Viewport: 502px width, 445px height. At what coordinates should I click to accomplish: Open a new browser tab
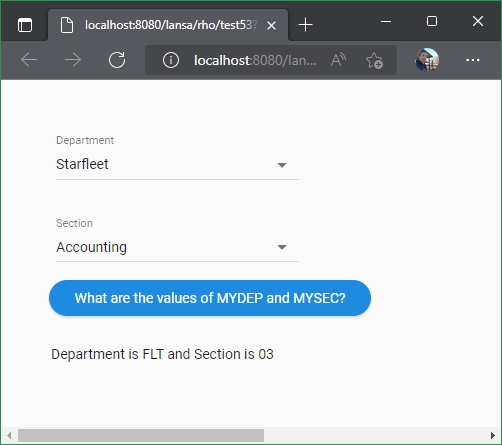[305, 25]
